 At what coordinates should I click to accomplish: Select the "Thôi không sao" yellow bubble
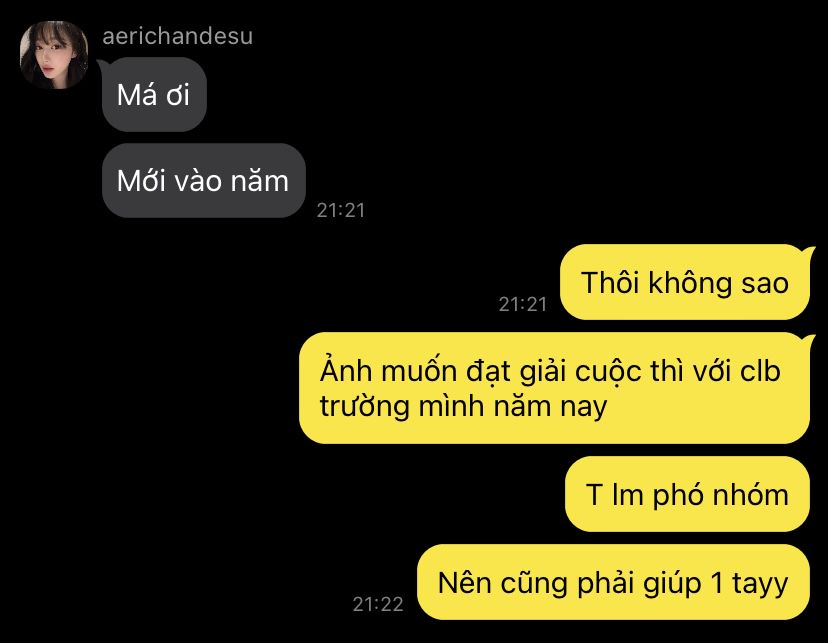click(x=685, y=282)
